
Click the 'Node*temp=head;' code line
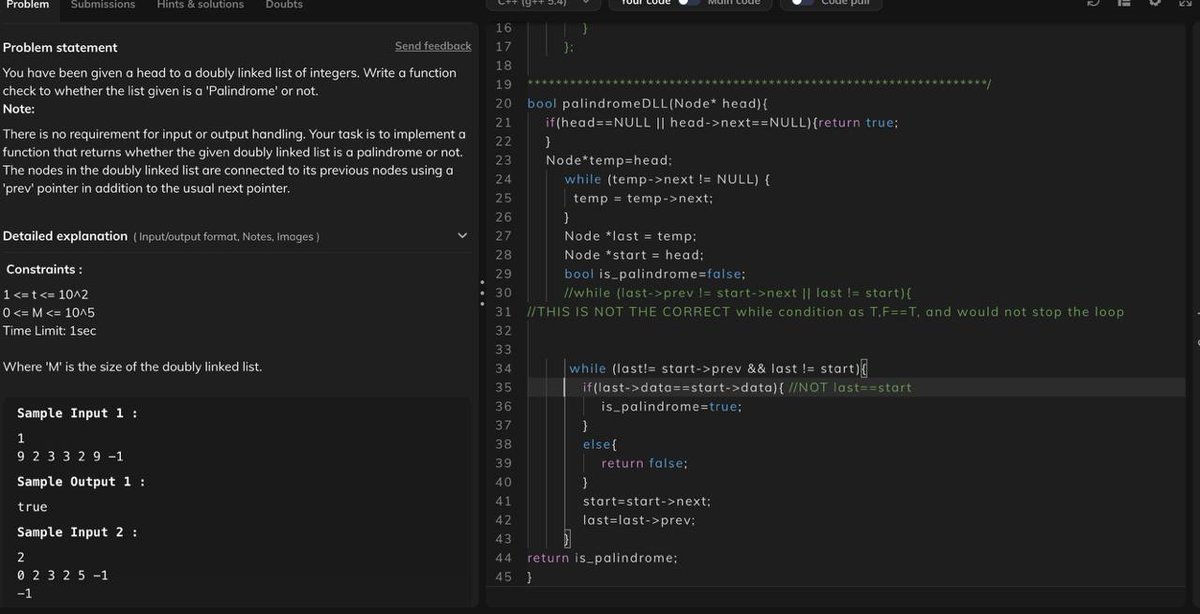click(609, 160)
